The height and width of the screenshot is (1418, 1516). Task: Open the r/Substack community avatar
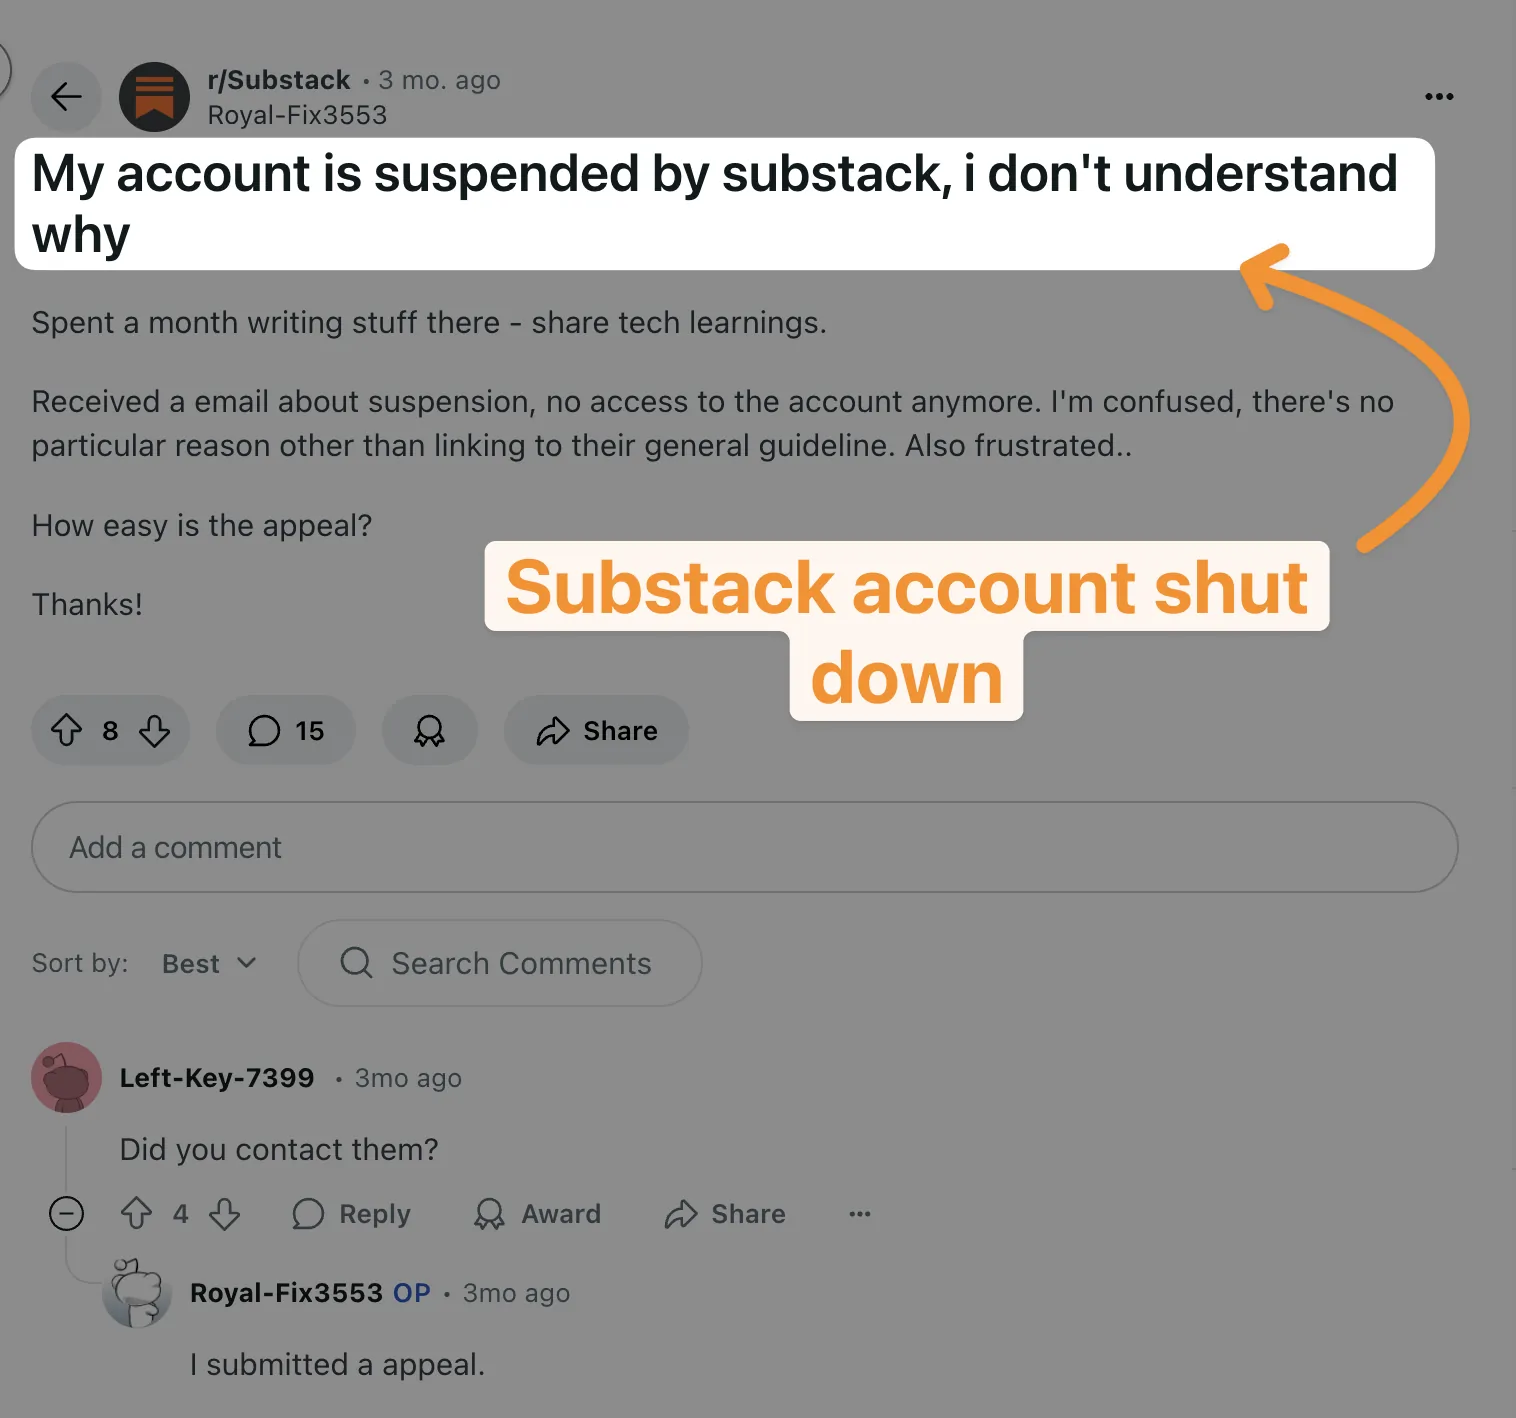click(154, 97)
